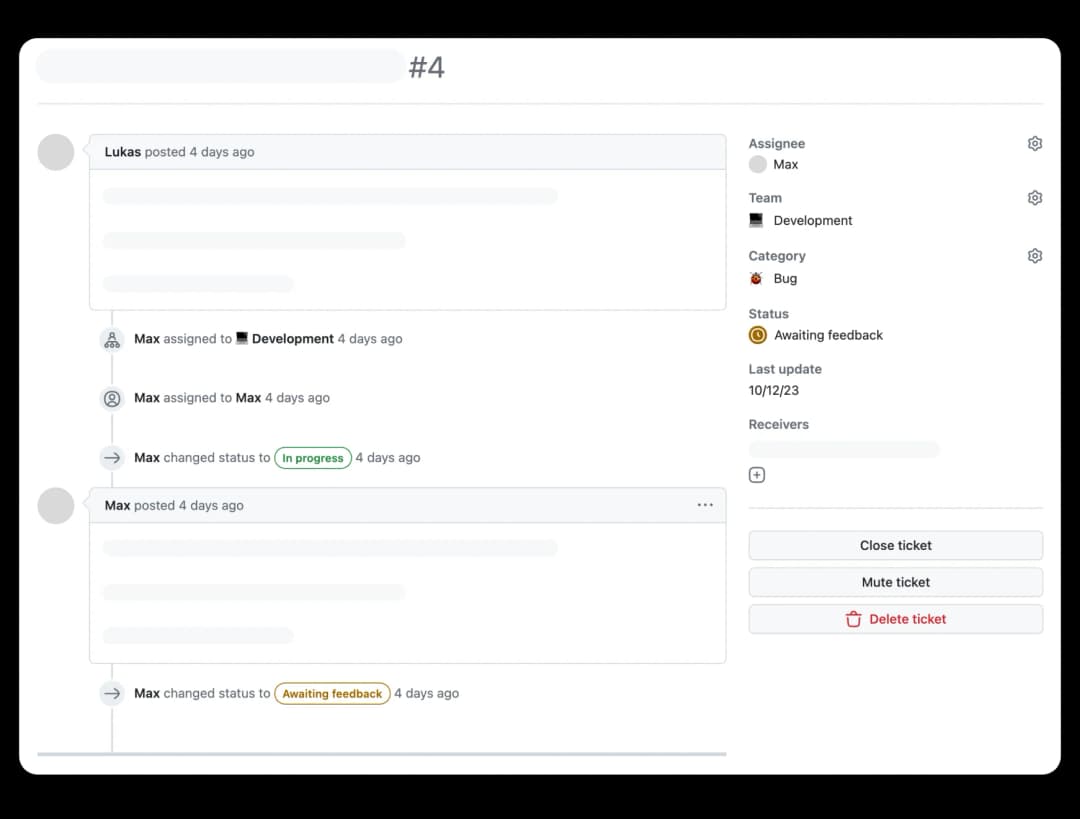
Task: Click the Receivers label
Action: [778, 424]
